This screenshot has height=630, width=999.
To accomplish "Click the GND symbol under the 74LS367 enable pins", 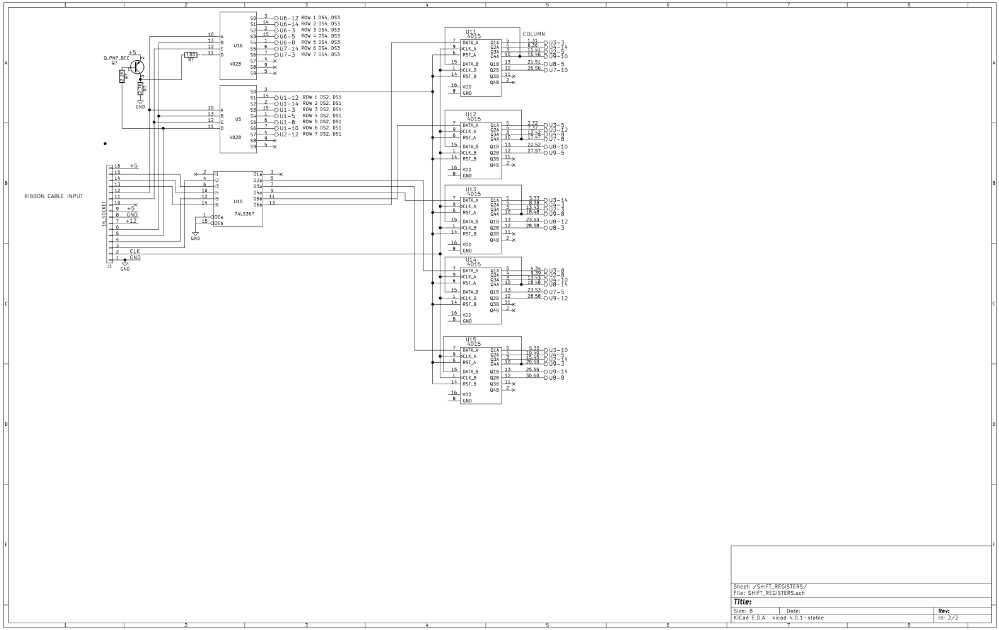I will tap(196, 236).
